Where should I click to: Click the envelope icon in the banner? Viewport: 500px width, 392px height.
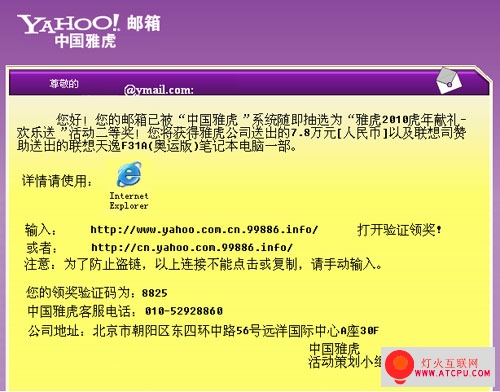point(449,80)
